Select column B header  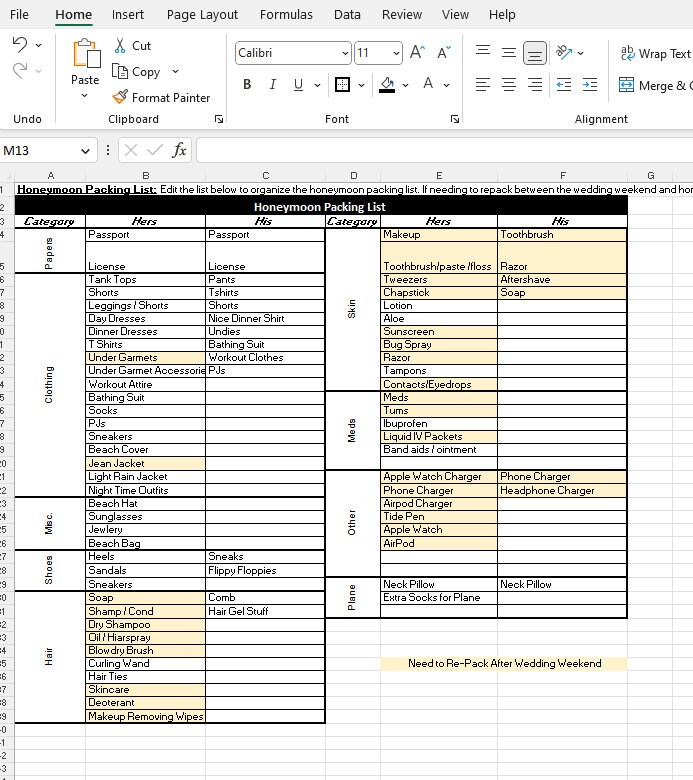(x=146, y=175)
